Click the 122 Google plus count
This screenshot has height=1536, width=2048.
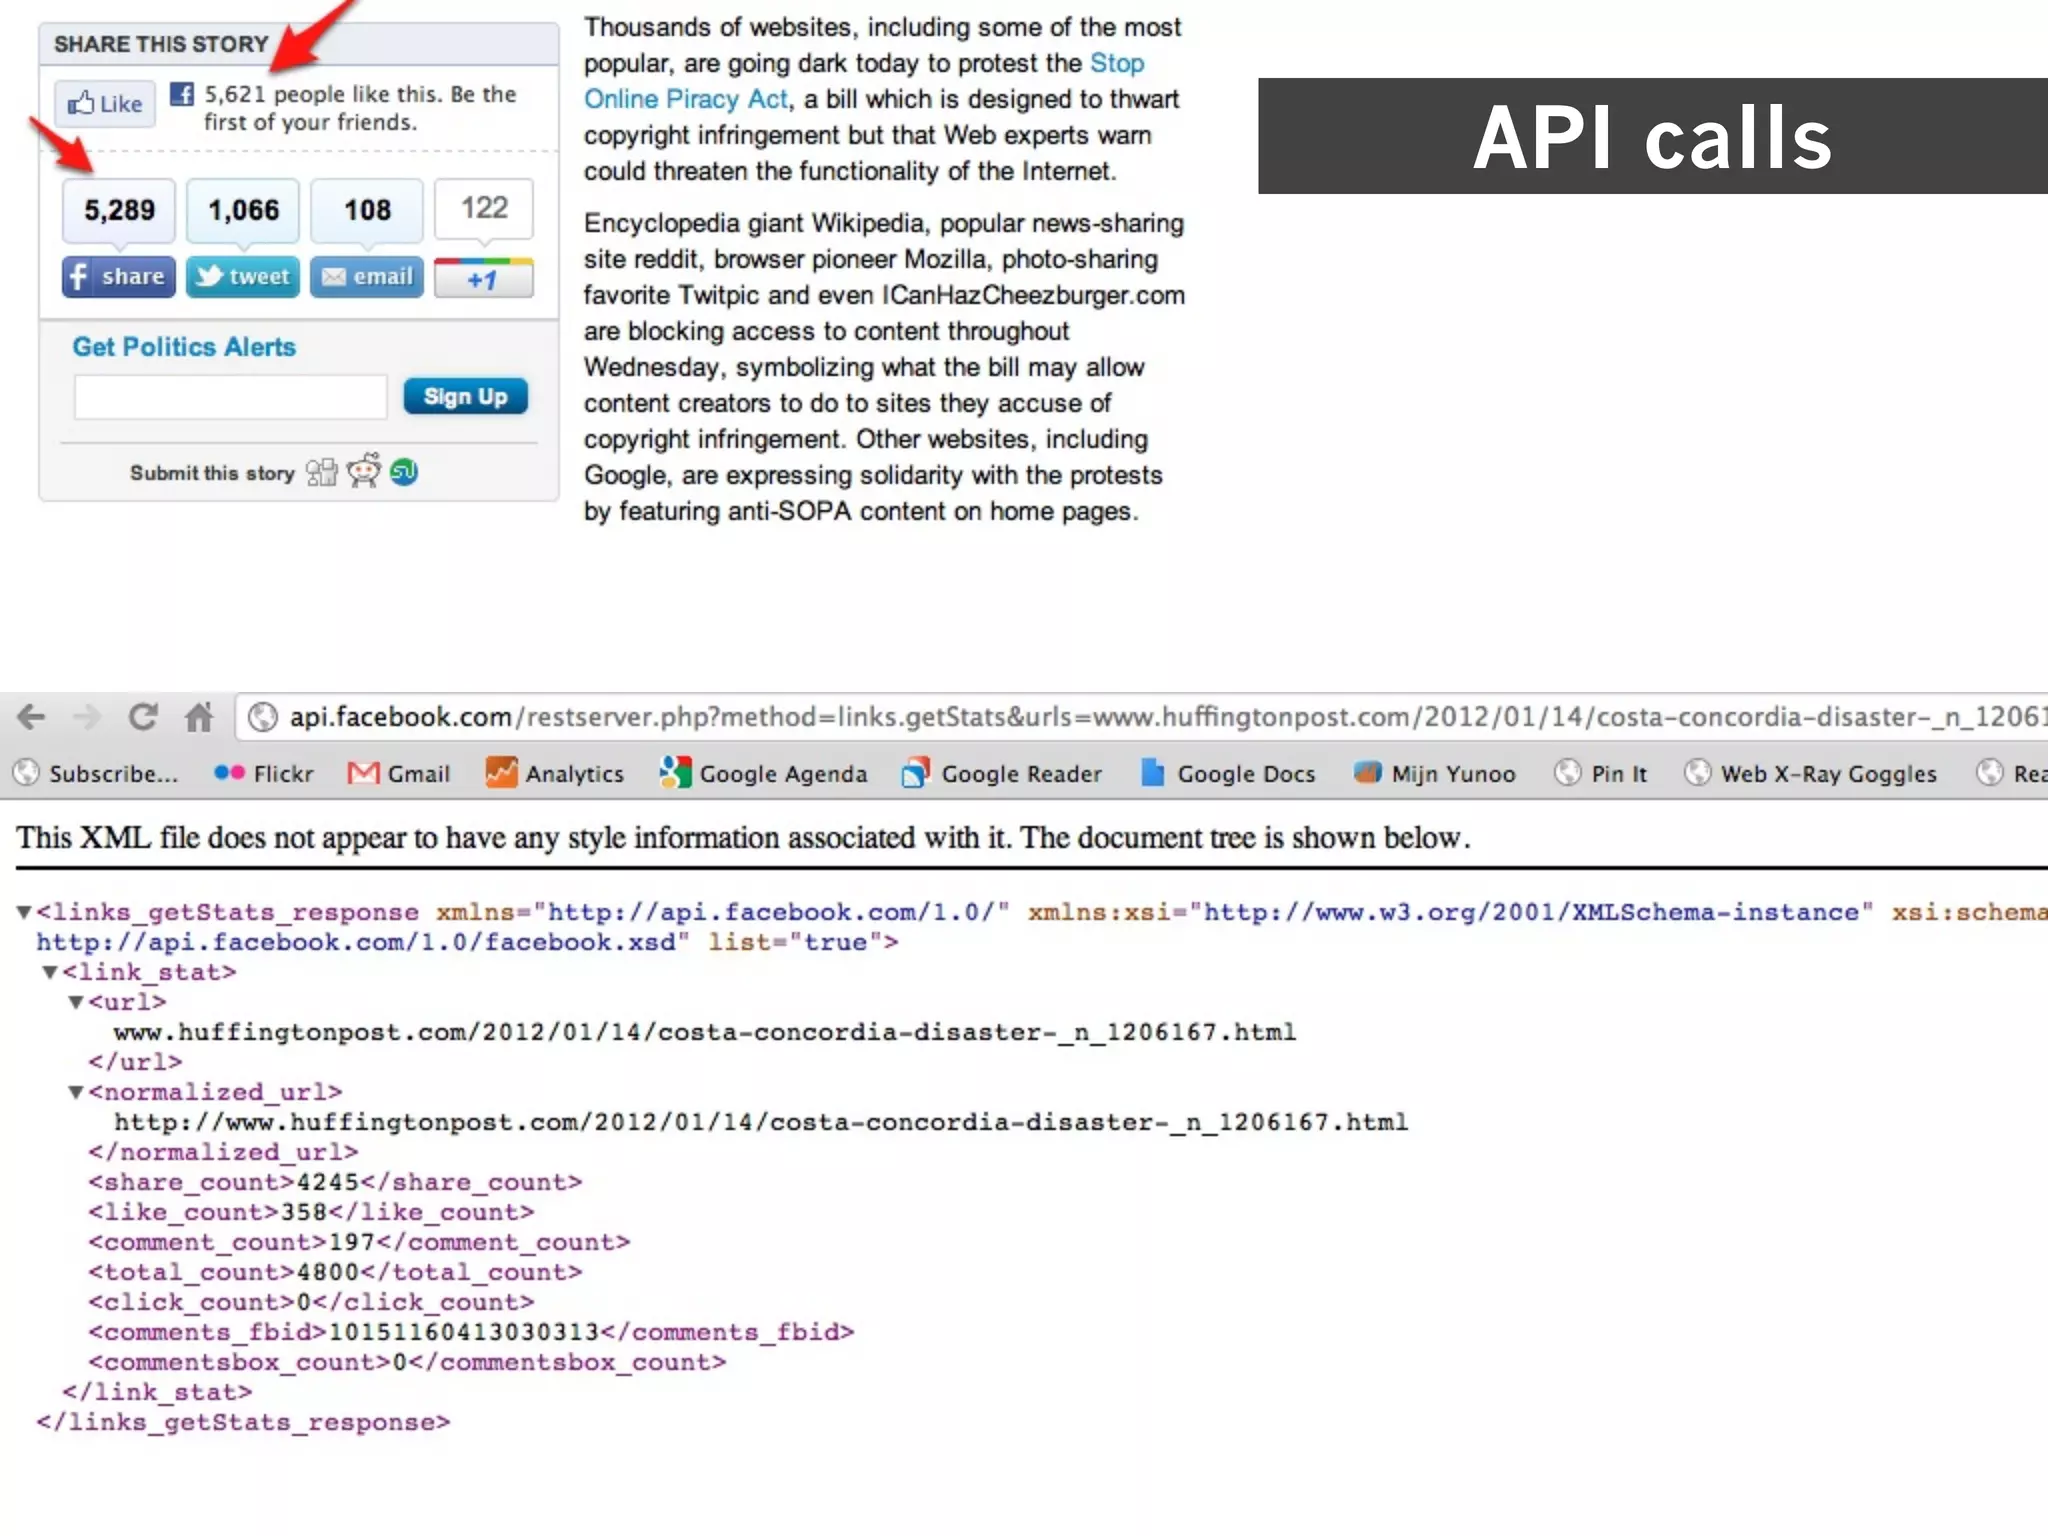(484, 208)
